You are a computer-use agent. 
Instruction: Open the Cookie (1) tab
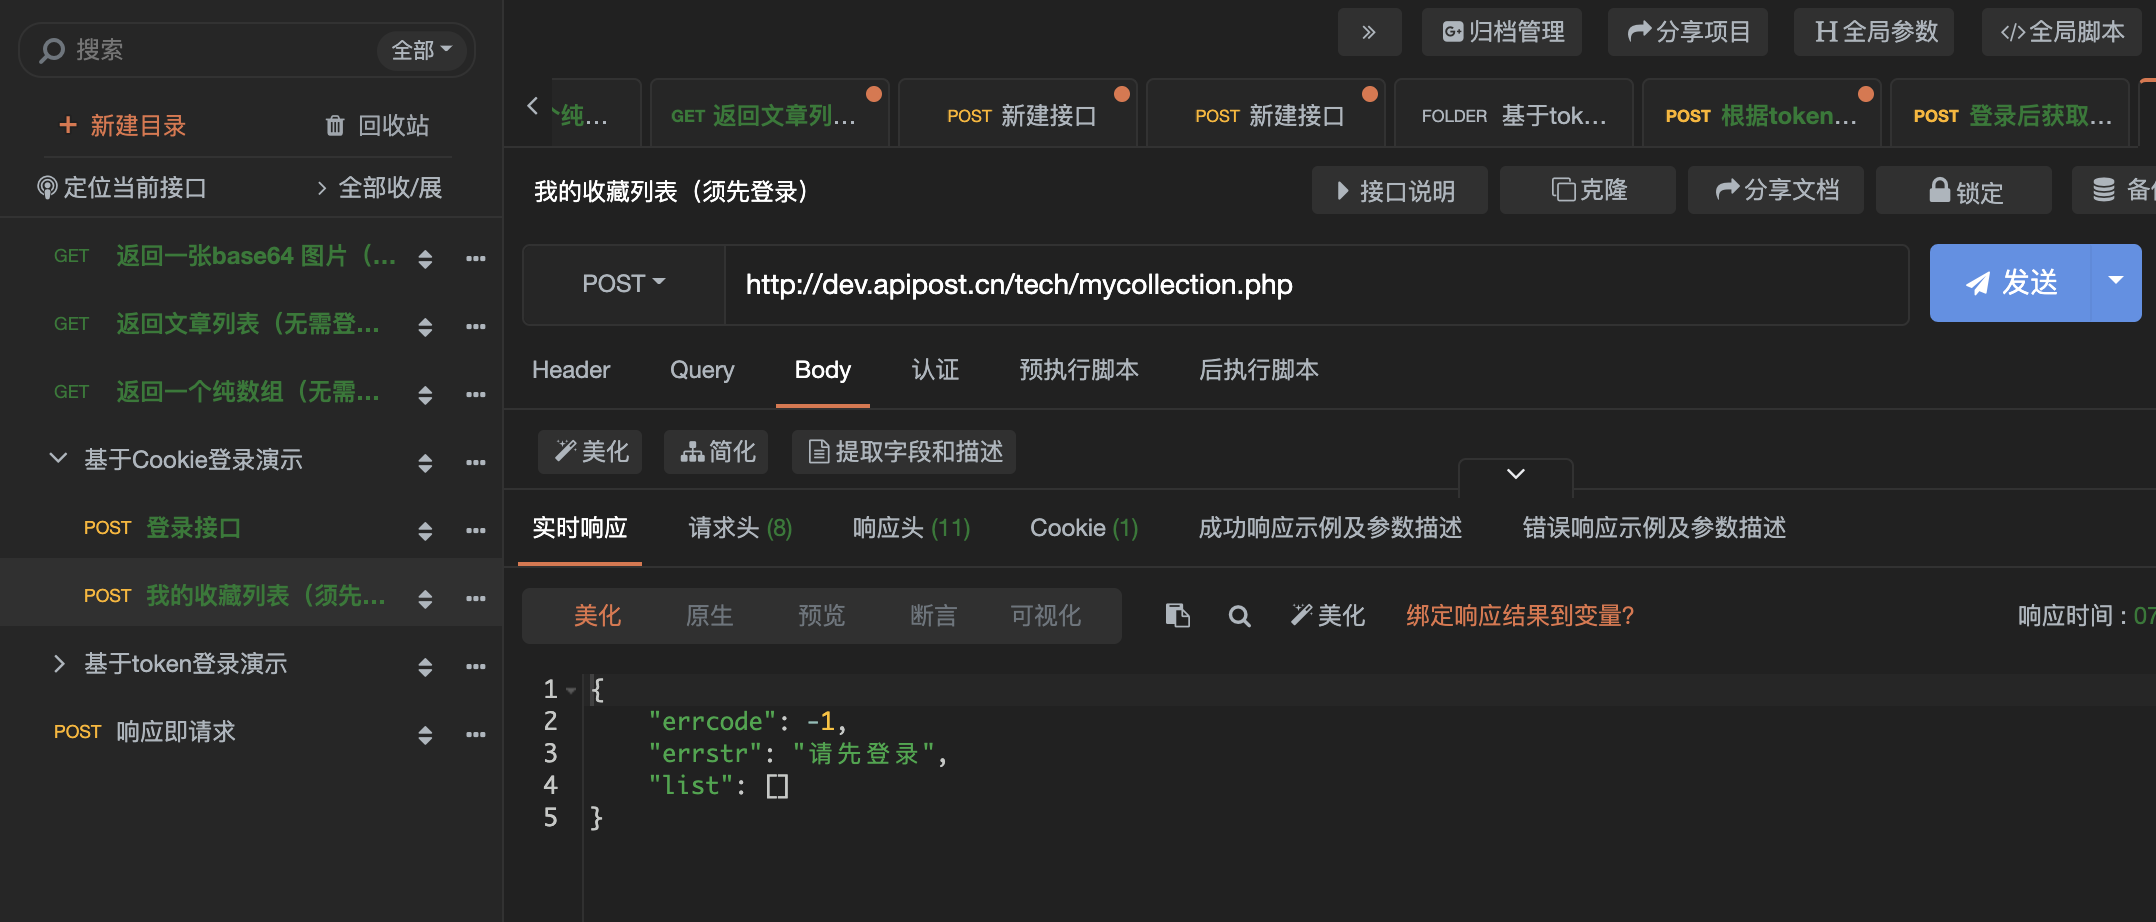coord(1084,528)
